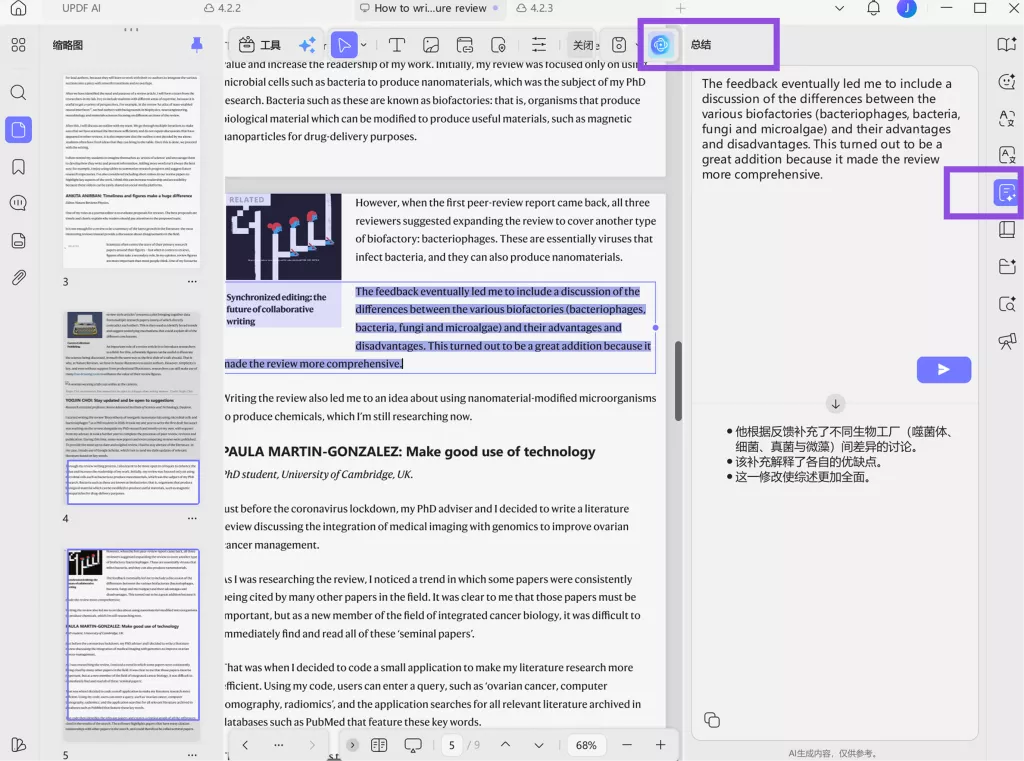Open the AI chat face icon in right sidebar
Image resolution: width=1024 pixels, height=761 pixels.
point(1006,82)
